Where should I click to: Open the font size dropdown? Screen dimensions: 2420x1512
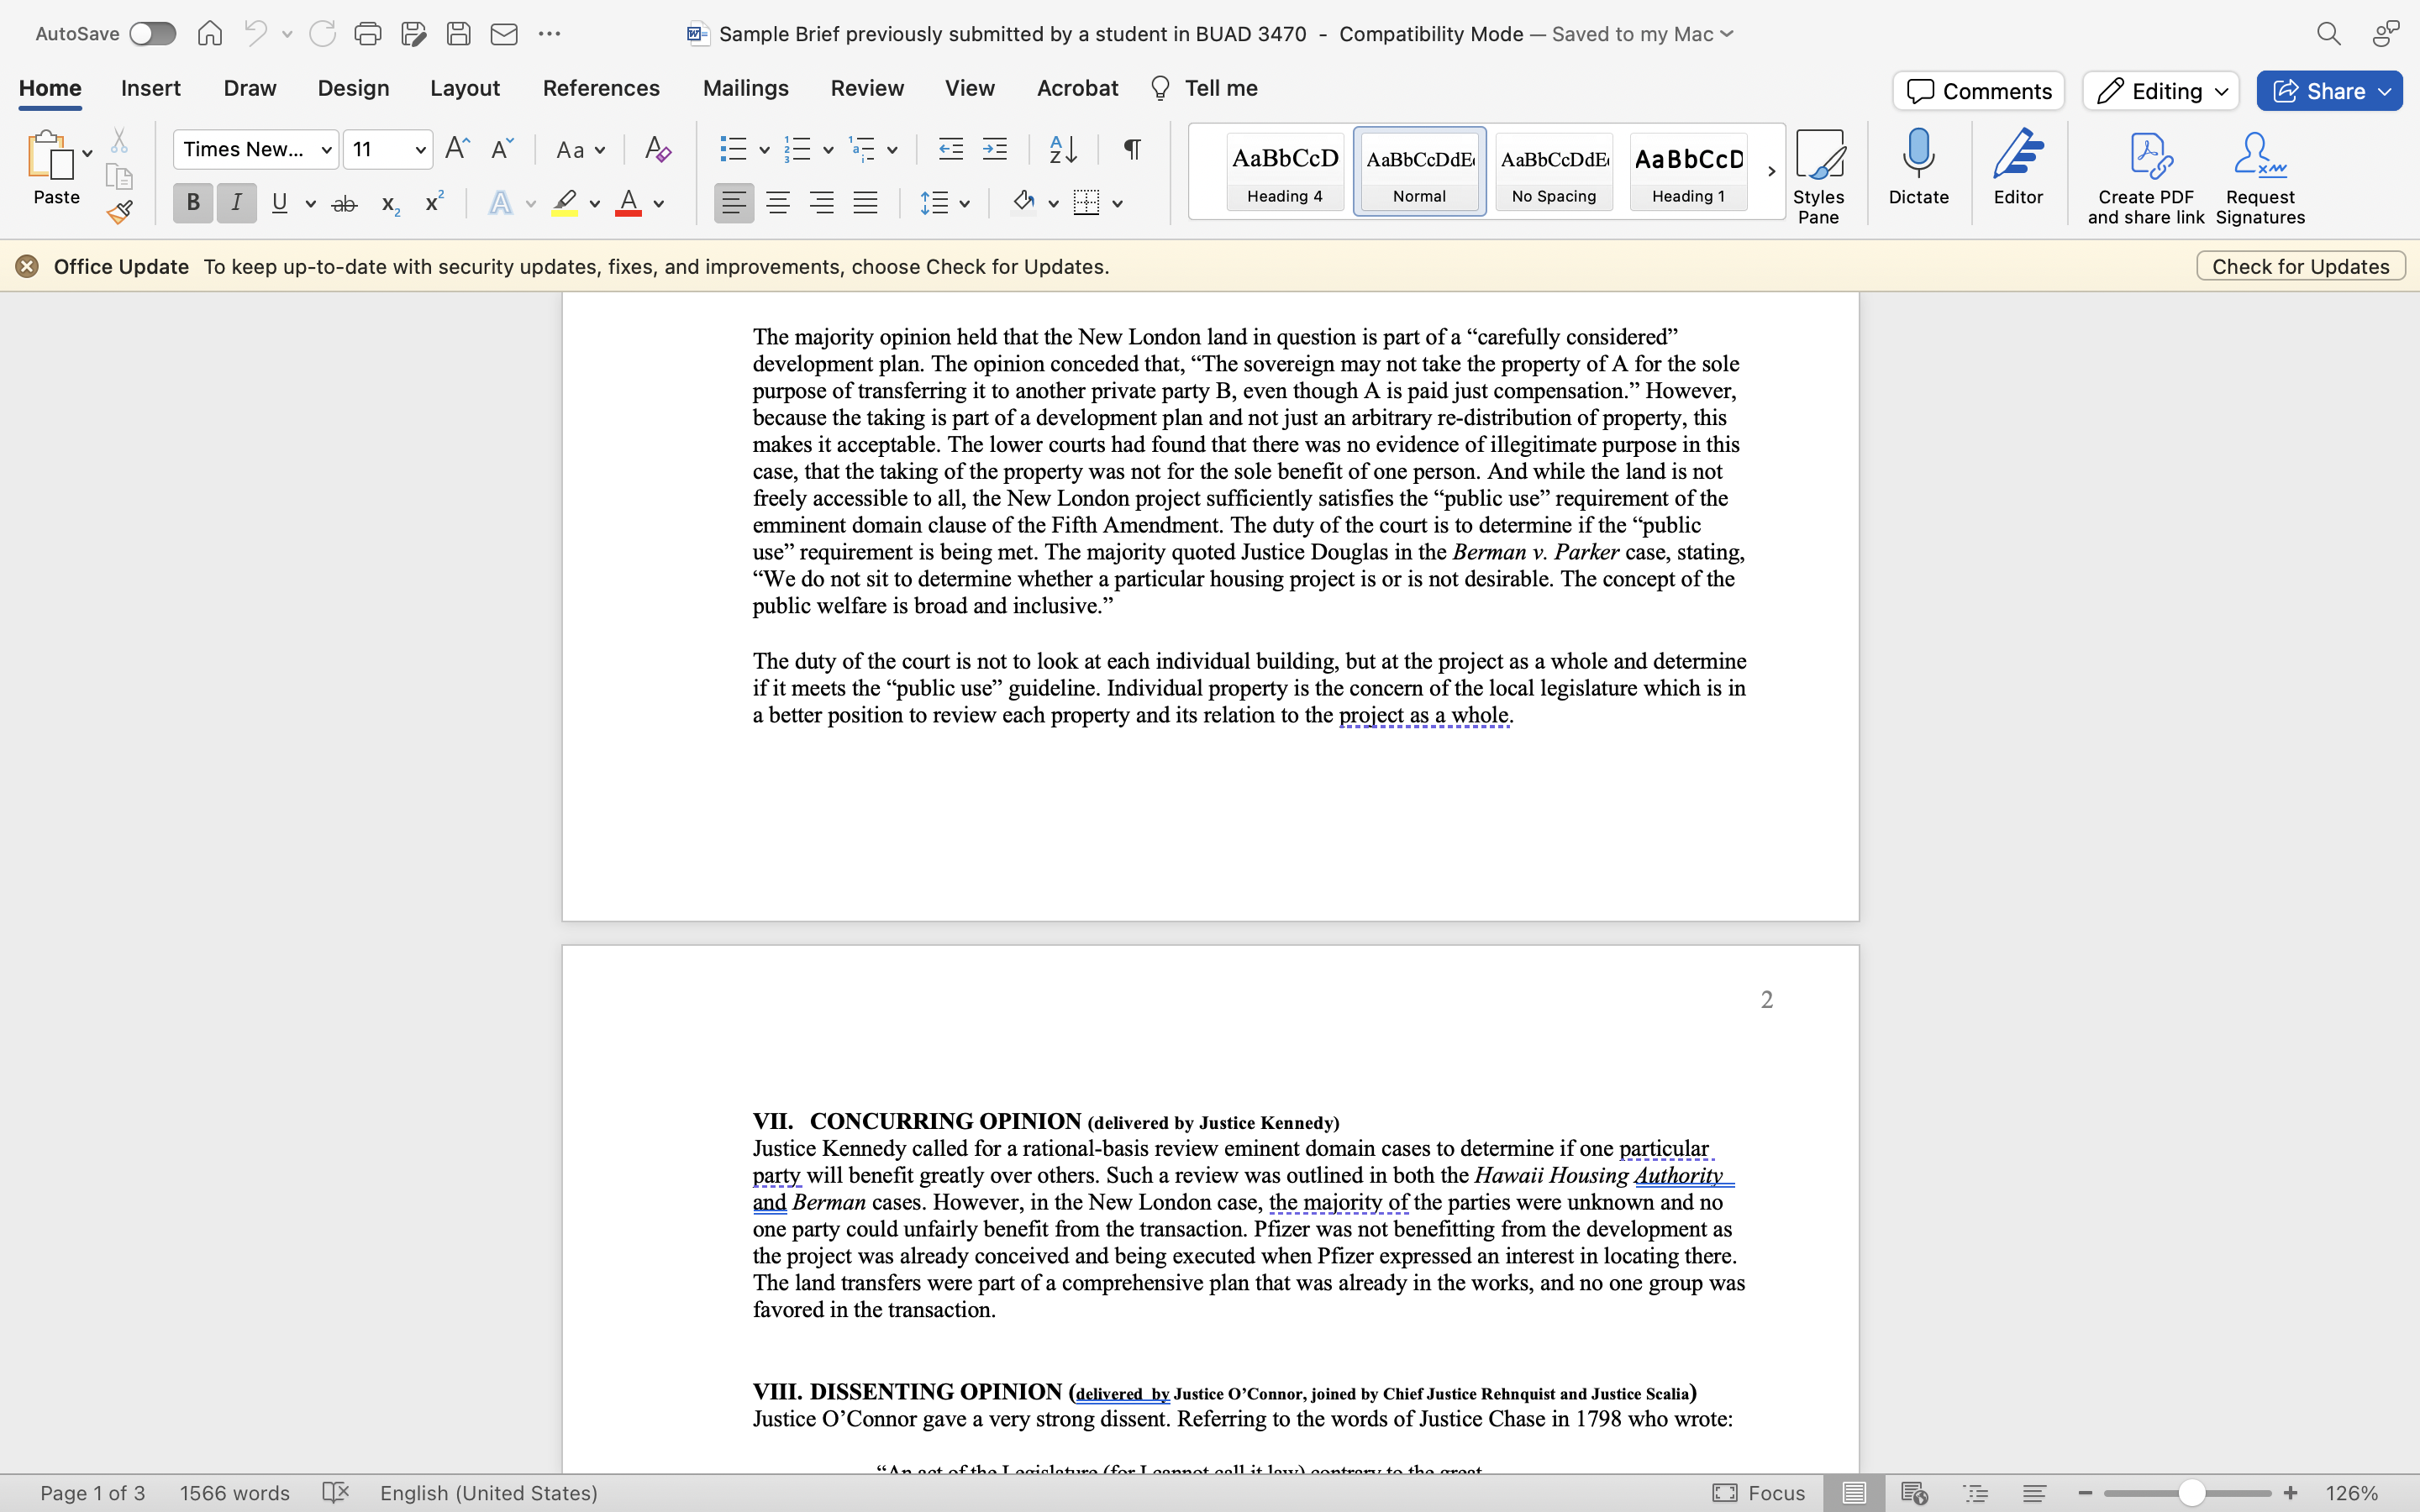tap(421, 149)
